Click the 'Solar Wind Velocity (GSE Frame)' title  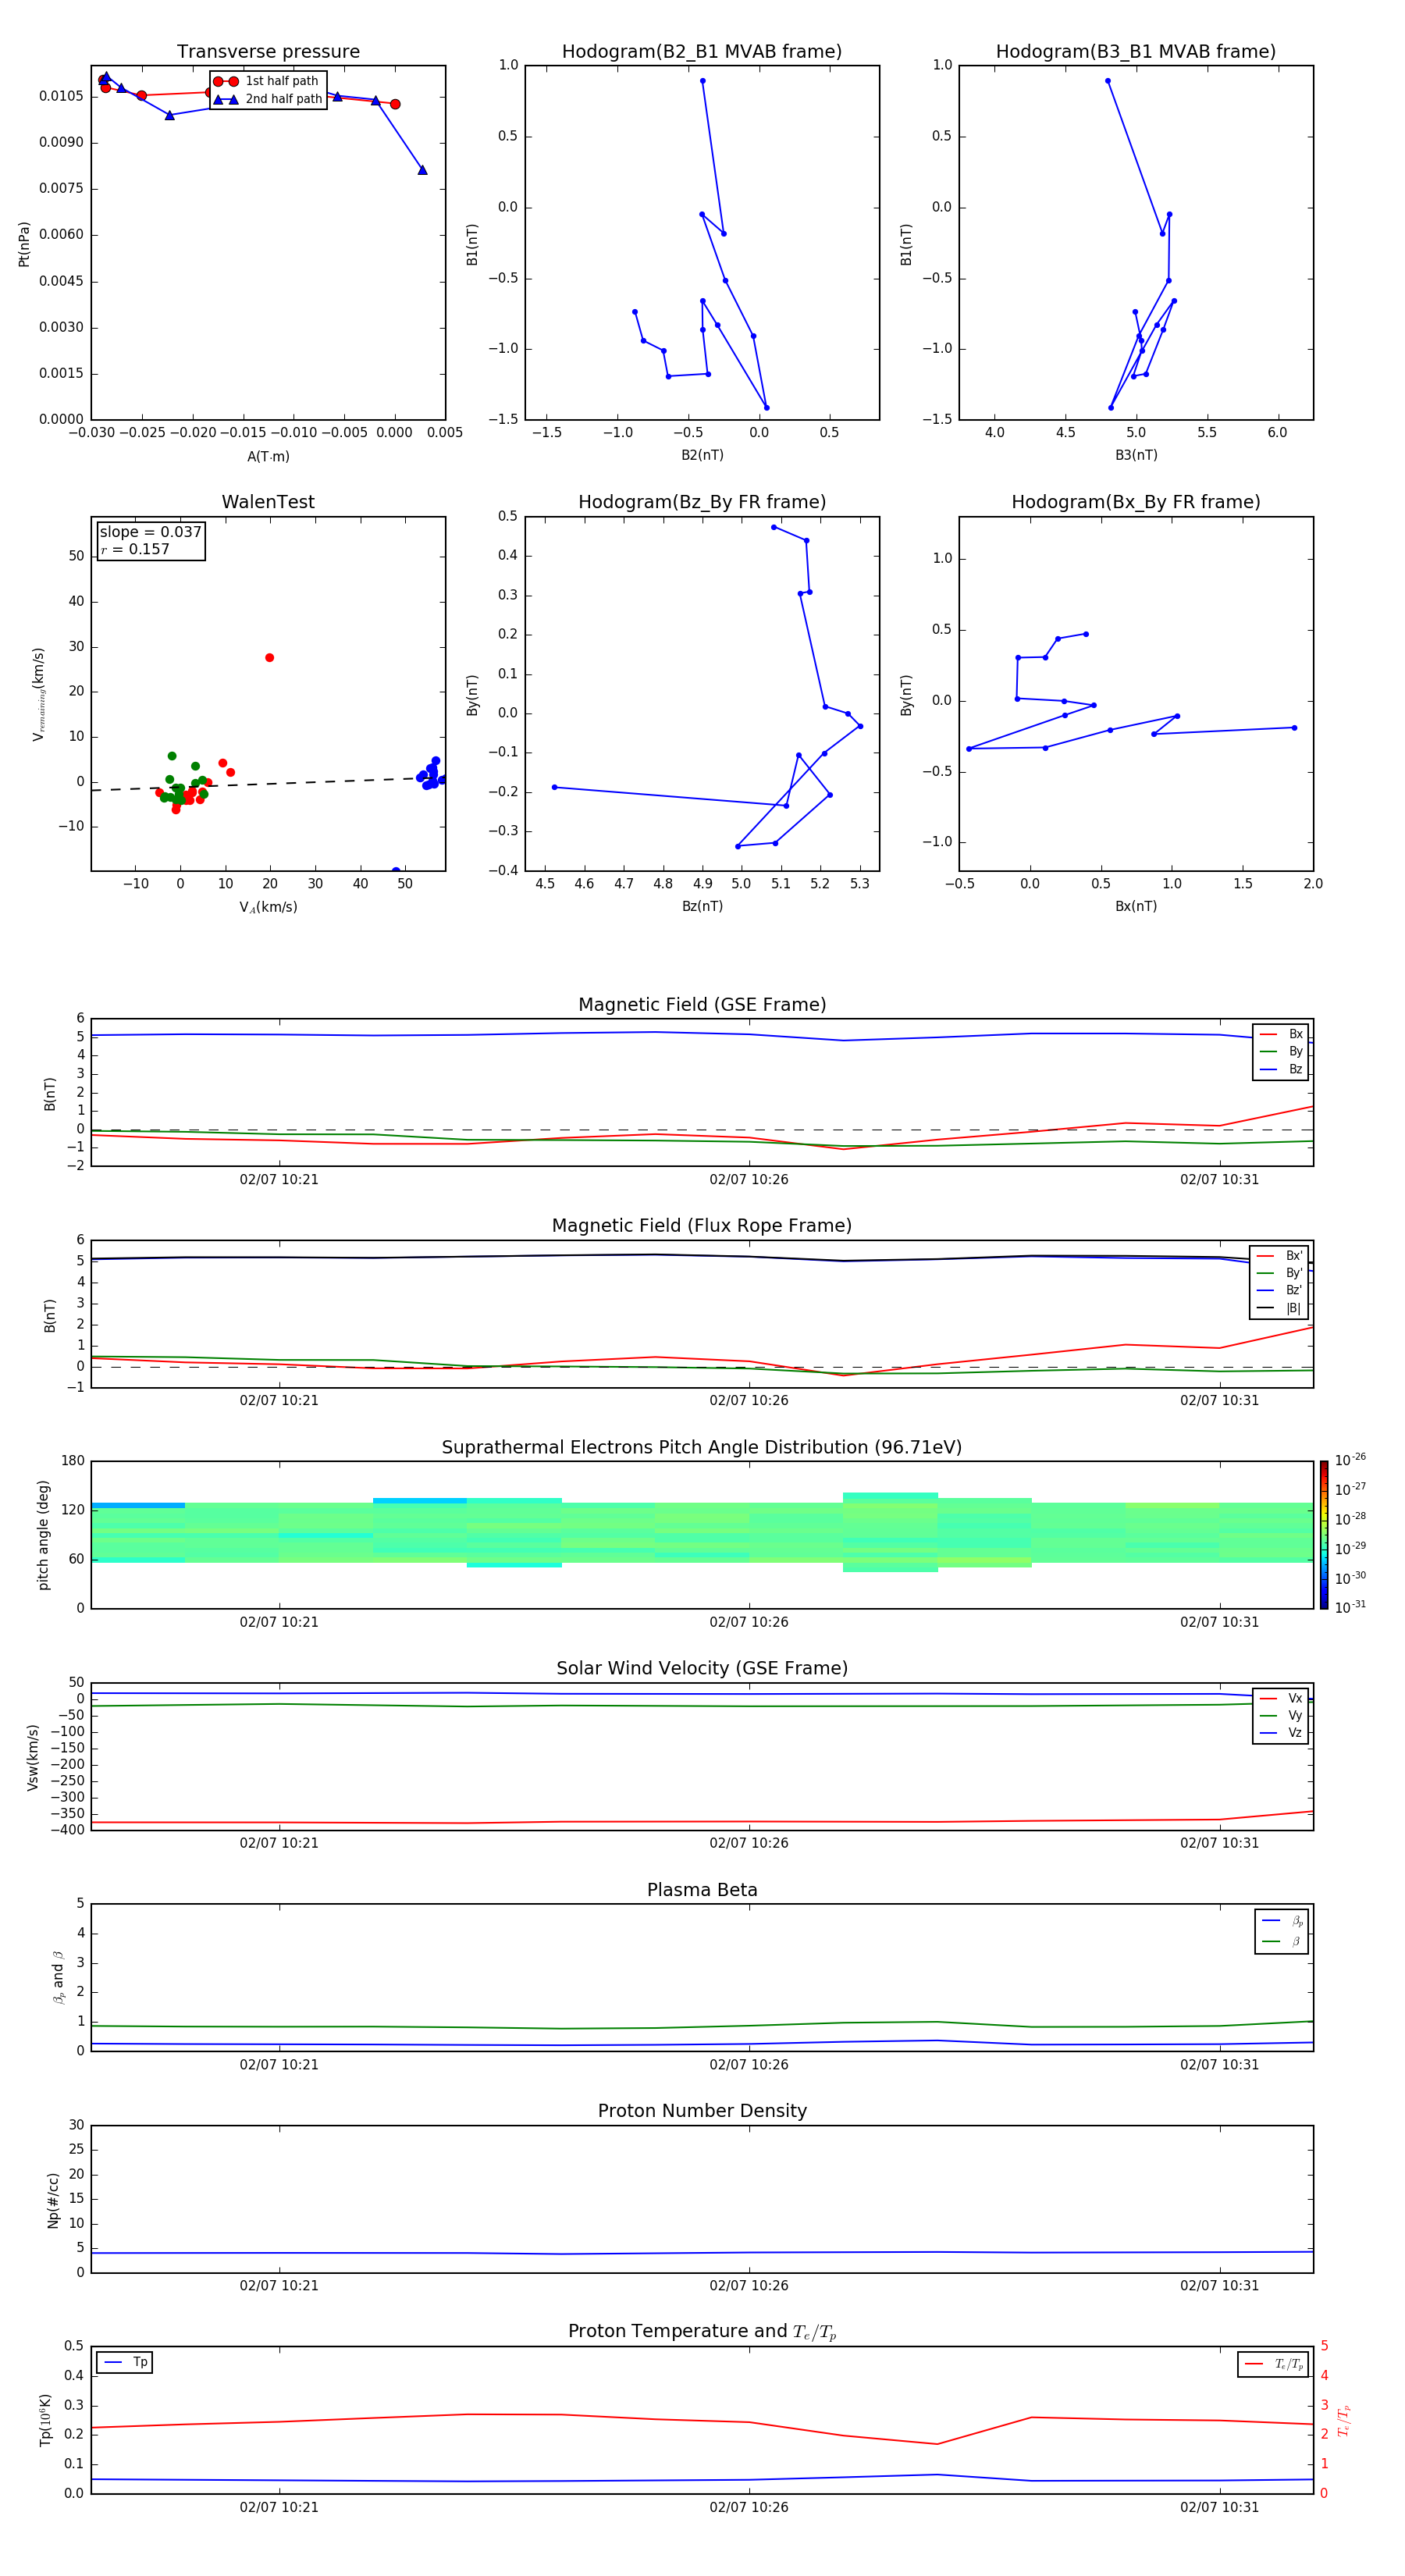[702, 1668]
